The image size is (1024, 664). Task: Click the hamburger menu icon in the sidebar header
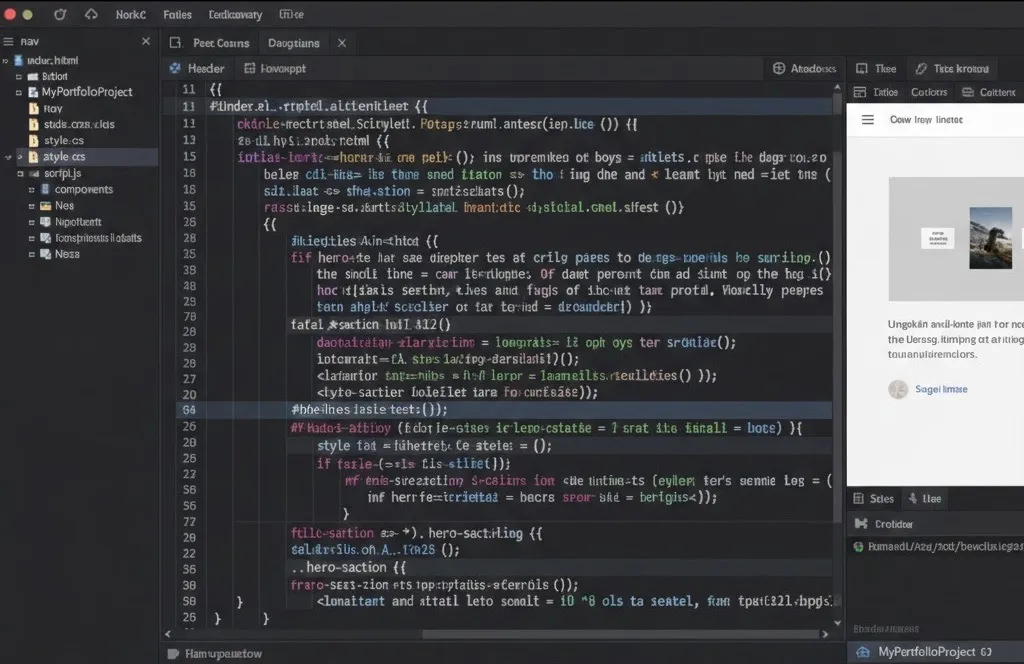[x=9, y=42]
